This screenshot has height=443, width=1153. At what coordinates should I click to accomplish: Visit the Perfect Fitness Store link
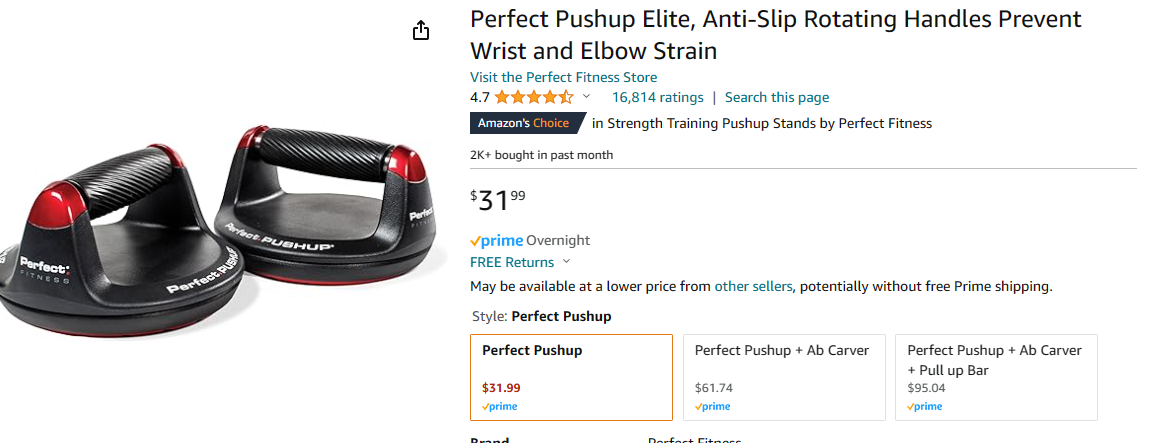[563, 77]
